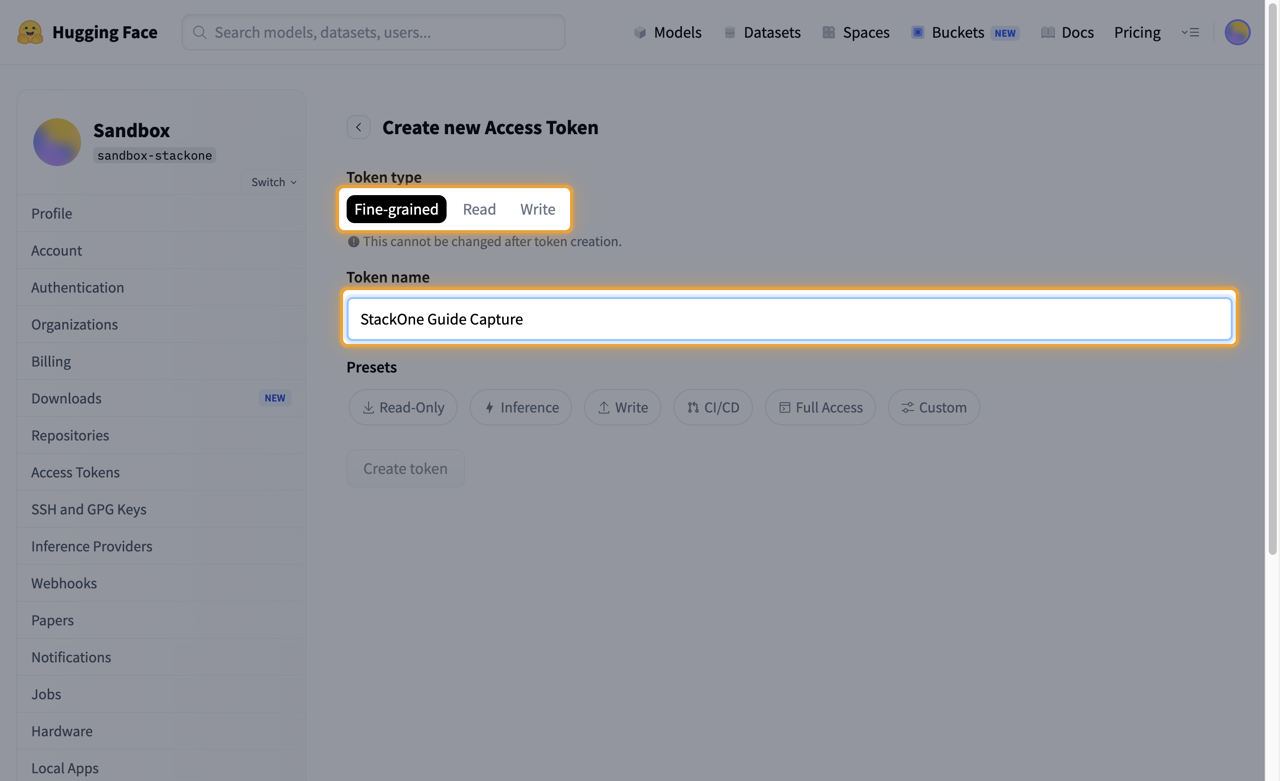Choose the Custom preset label

pyautogui.click(x=942, y=407)
